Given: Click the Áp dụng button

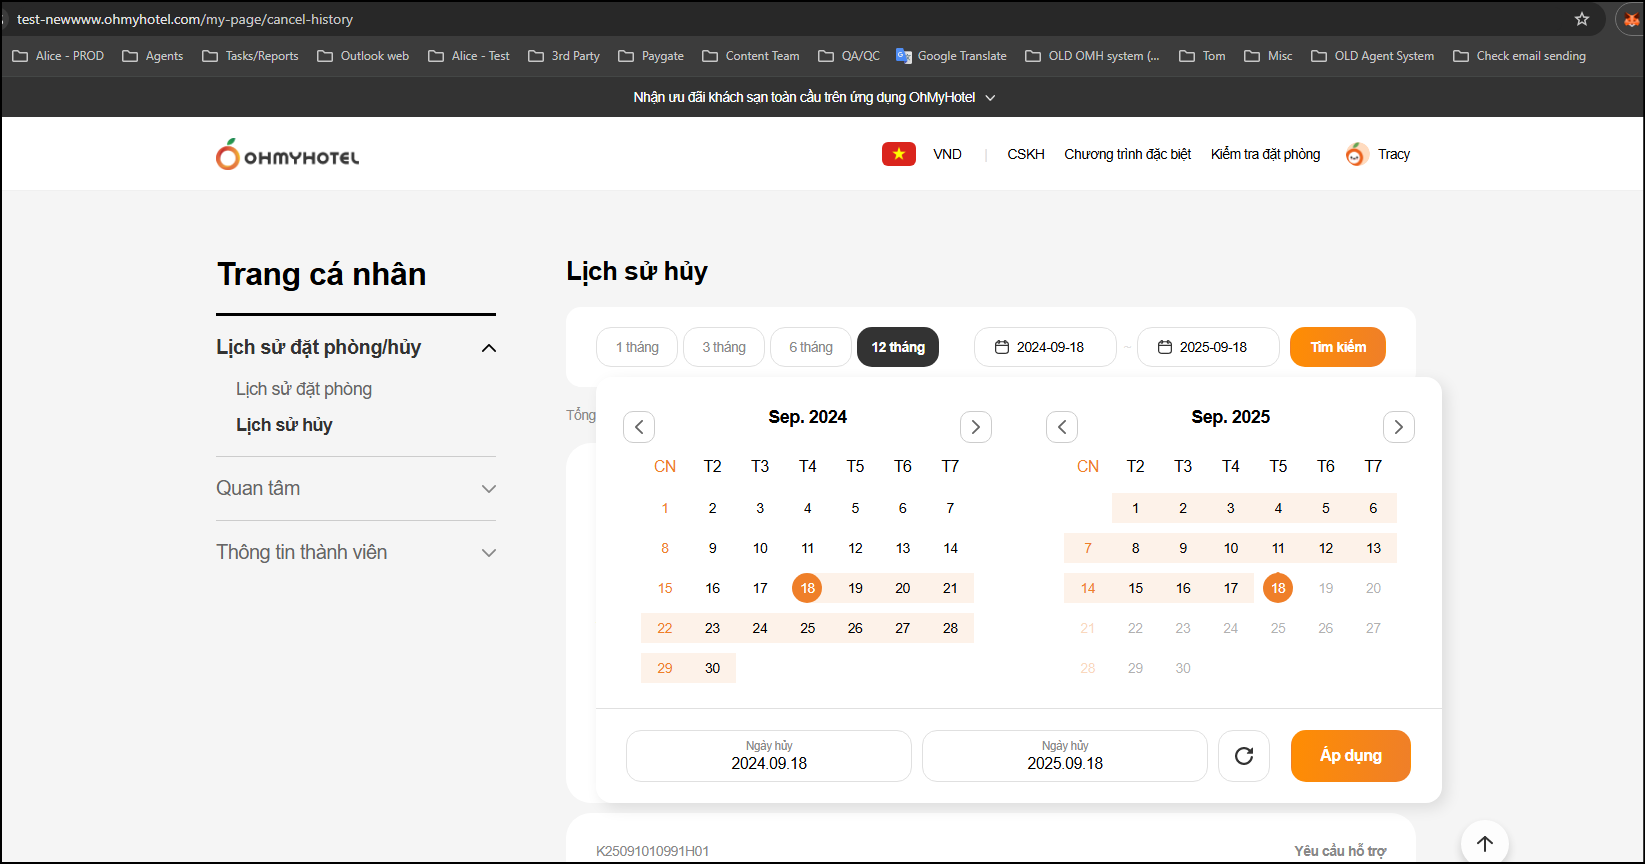Looking at the screenshot, I should tap(1350, 756).
